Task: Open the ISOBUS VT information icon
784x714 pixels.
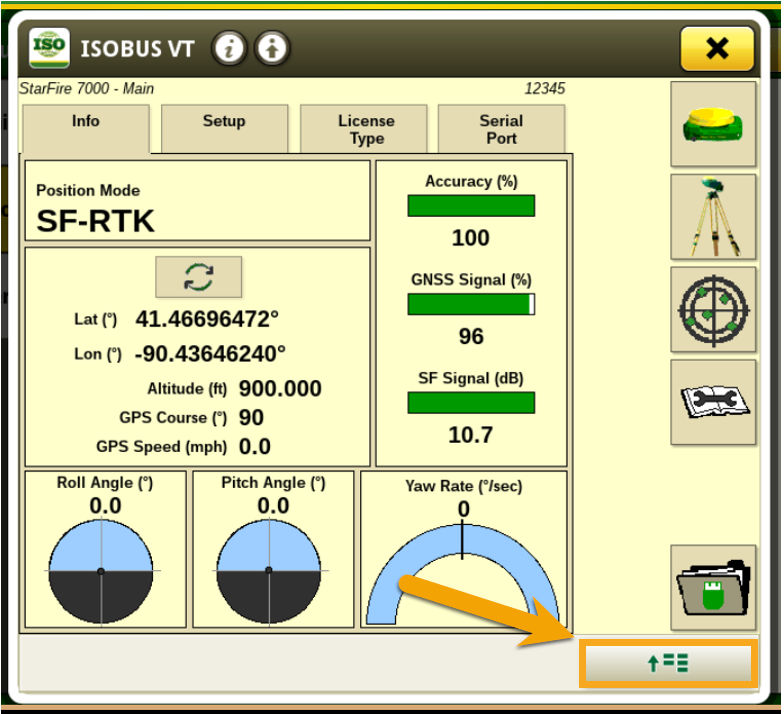Action: tap(229, 48)
